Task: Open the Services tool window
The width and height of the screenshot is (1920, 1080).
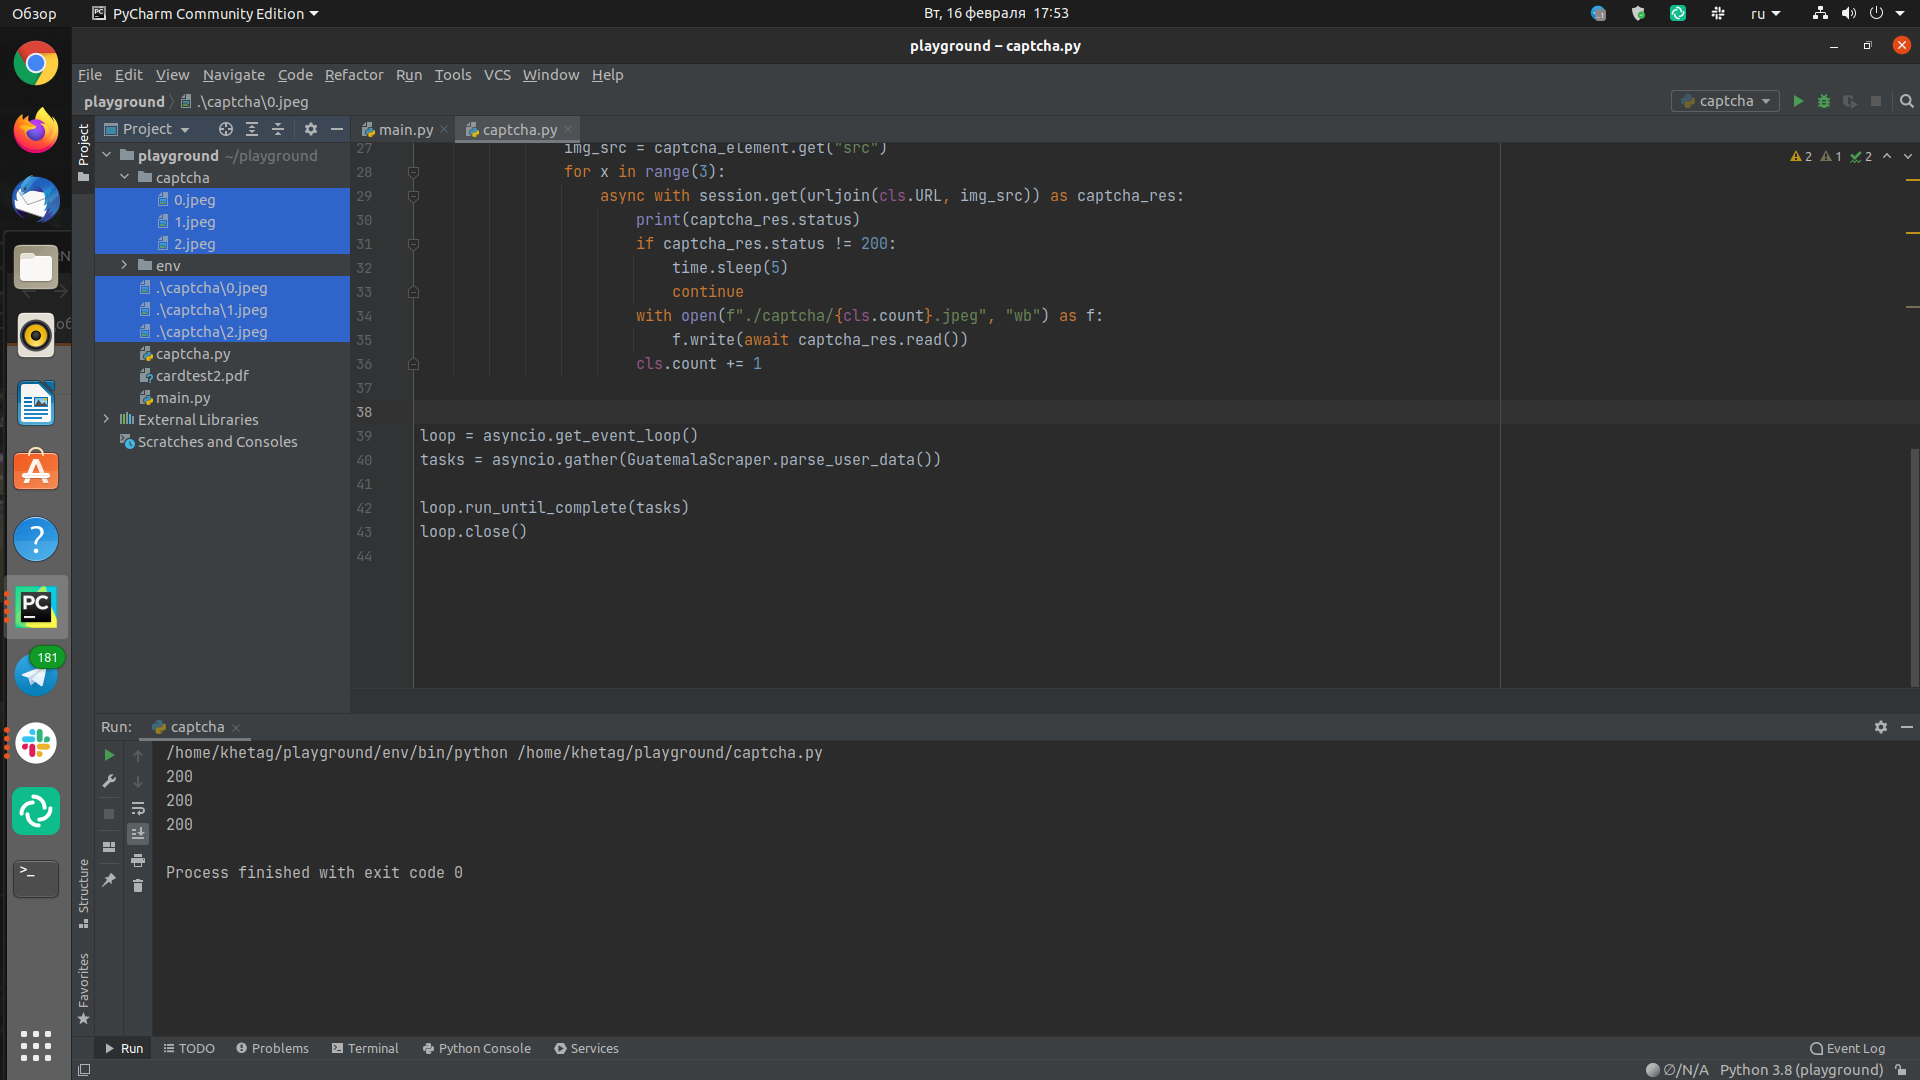Action: (x=586, y=1048)
